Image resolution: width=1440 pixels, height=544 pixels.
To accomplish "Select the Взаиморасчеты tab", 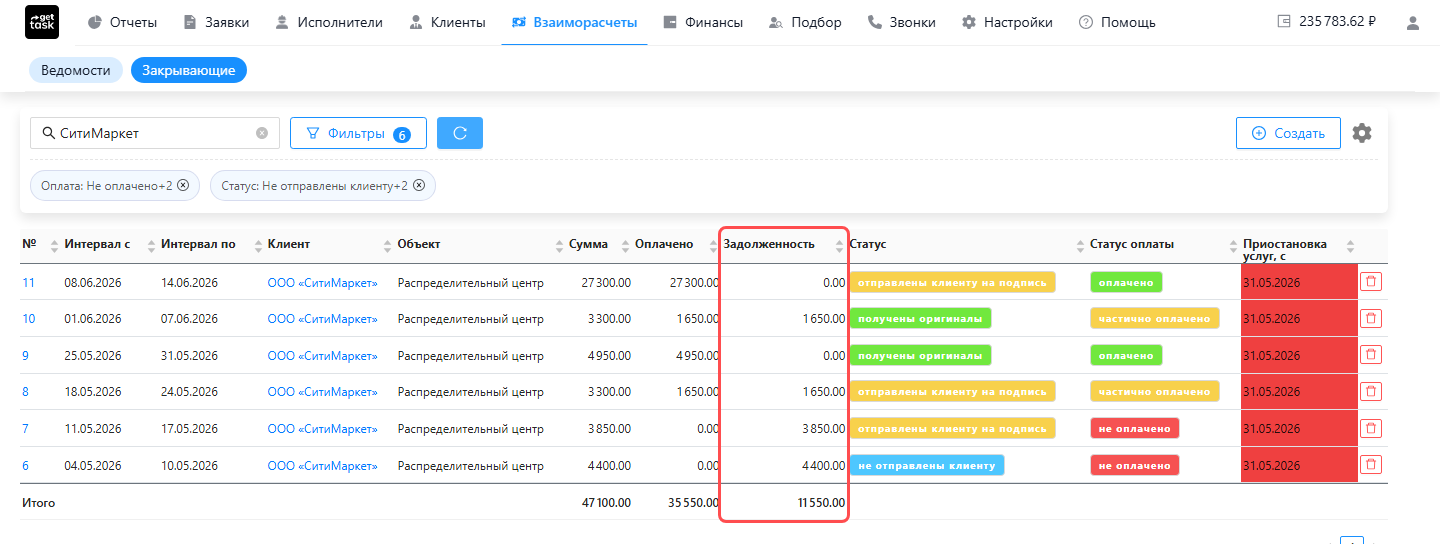I will pyautogui.click(x=574, y=22).
